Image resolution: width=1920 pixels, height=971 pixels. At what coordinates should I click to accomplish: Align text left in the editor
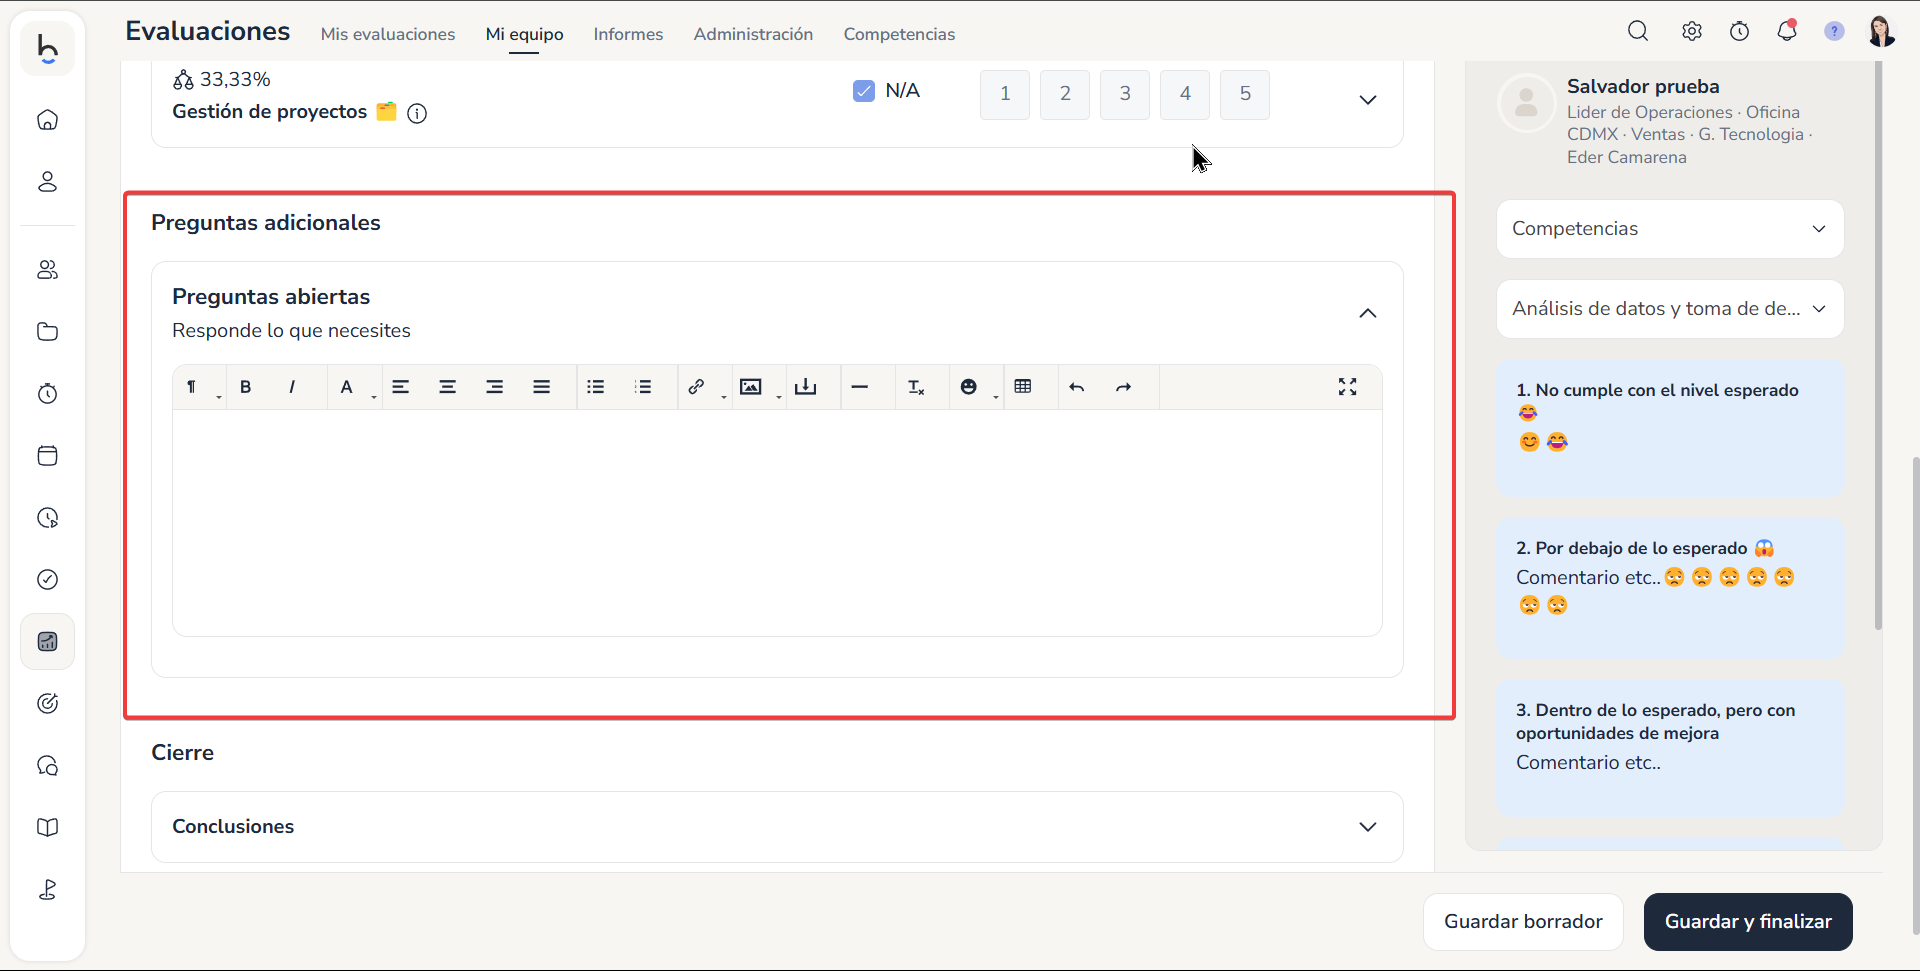(x=401, y=387)
